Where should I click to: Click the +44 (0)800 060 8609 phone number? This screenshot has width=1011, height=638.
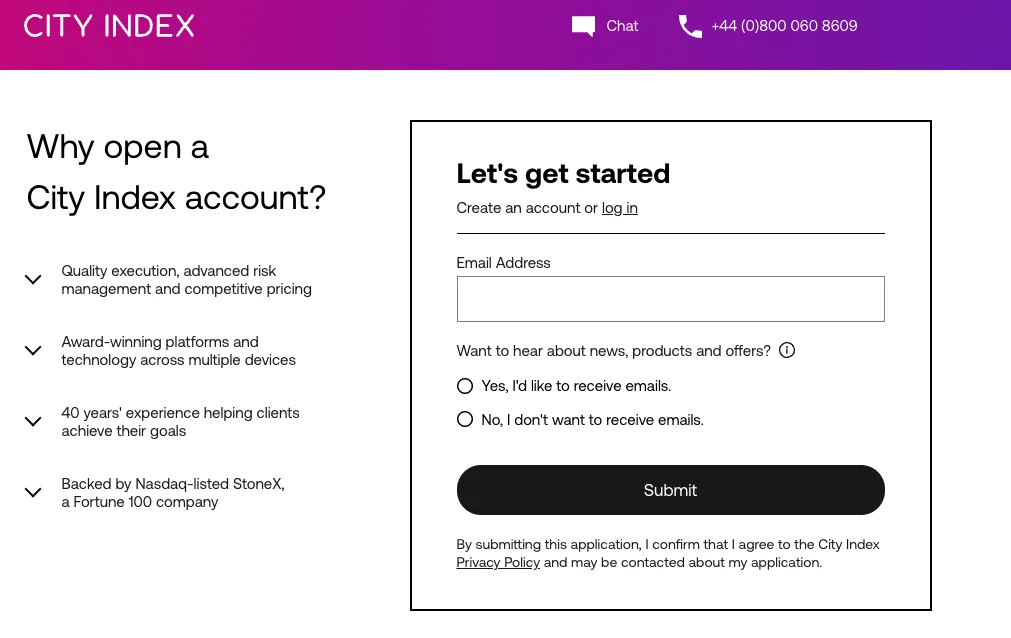784,26
